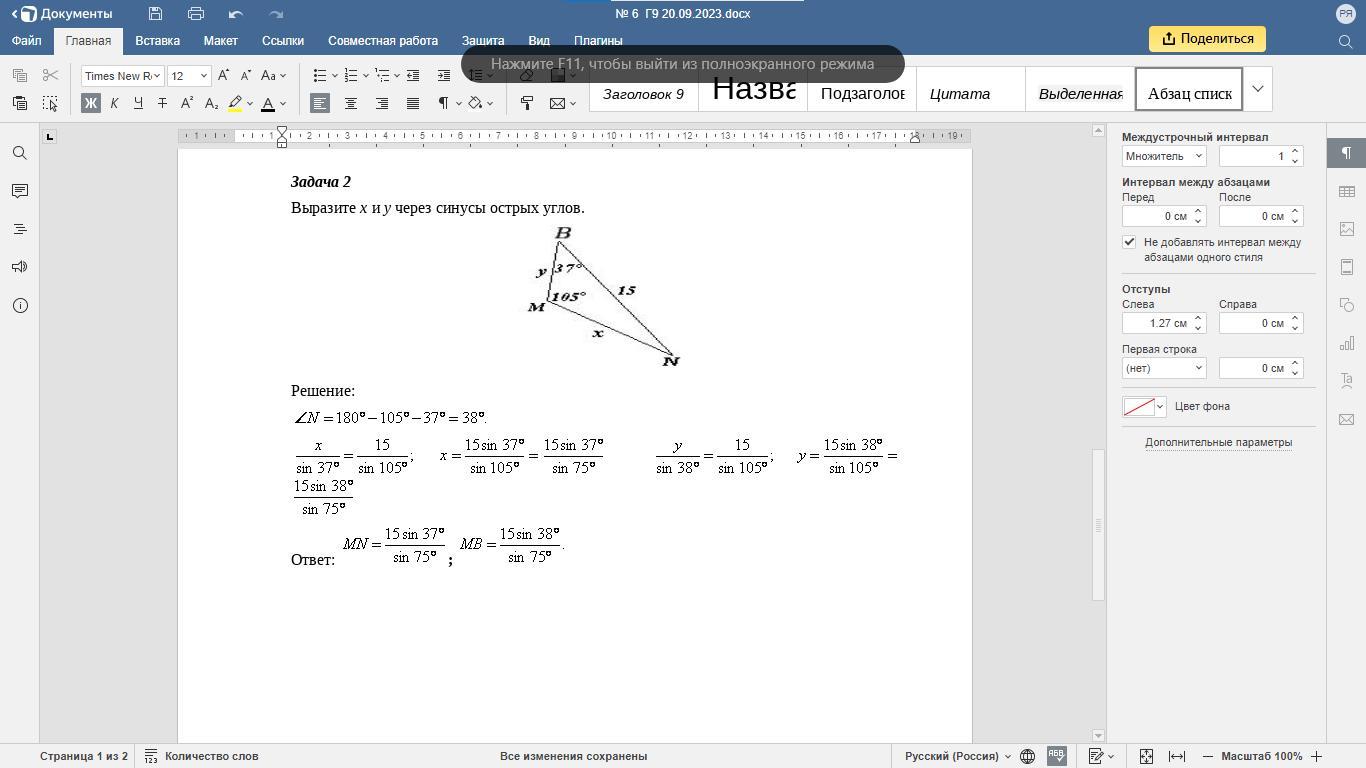Image resolution: width=1366 pixels, height=768 pixels.
Task: Click the copy style paint roller icon
Action: click(527, 103)
